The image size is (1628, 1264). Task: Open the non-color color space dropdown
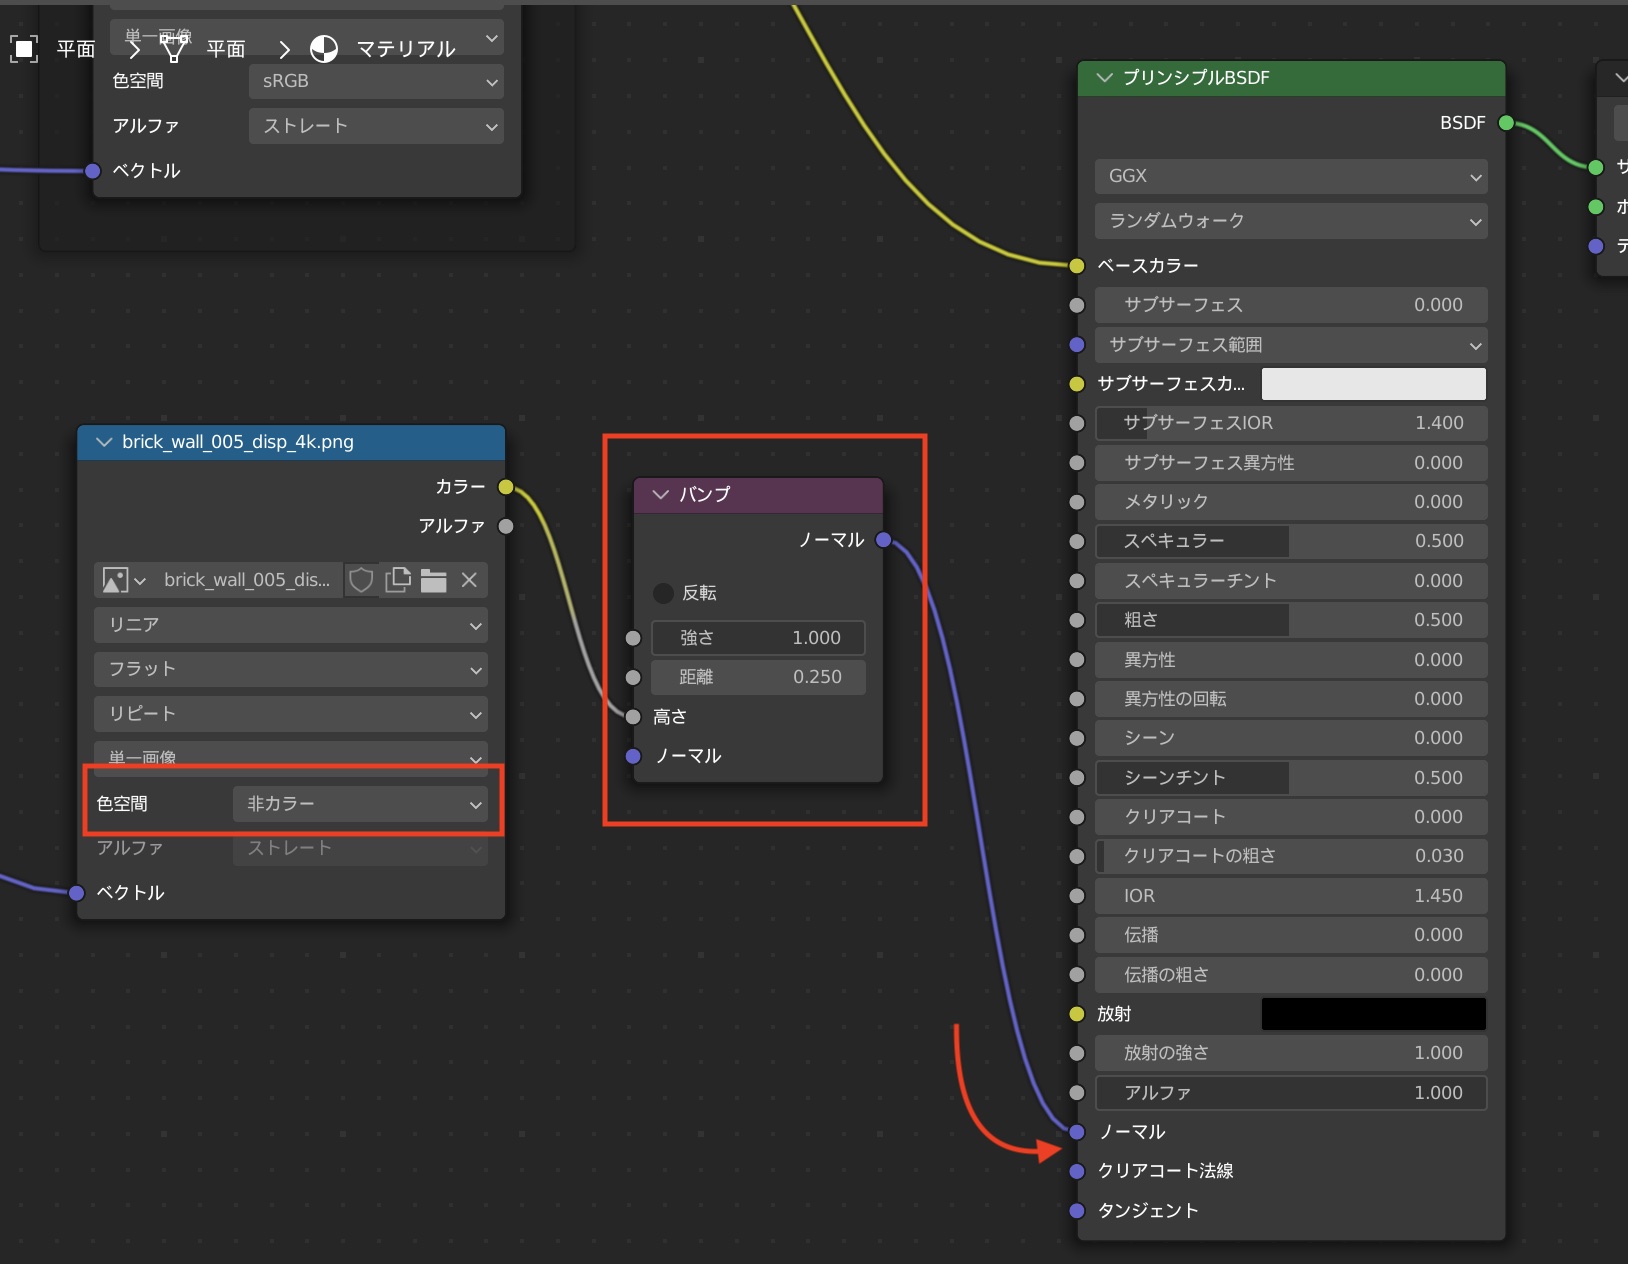[361, 804]
